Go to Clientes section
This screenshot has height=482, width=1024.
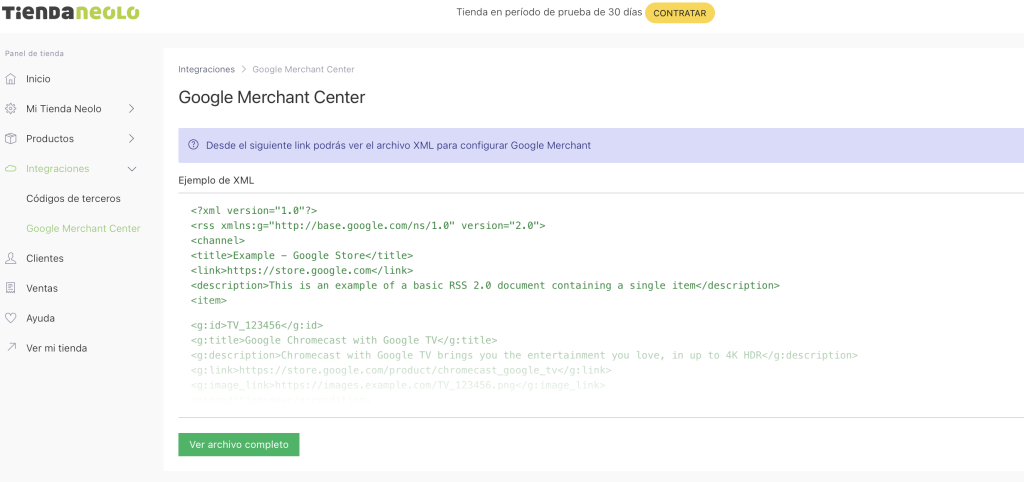[44, 258]
